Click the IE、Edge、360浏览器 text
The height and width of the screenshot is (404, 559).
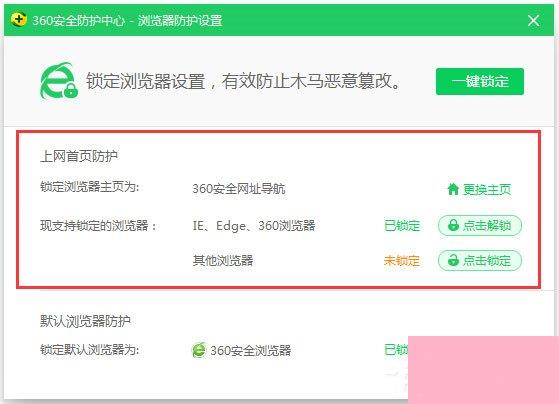[x=254, y=225]
